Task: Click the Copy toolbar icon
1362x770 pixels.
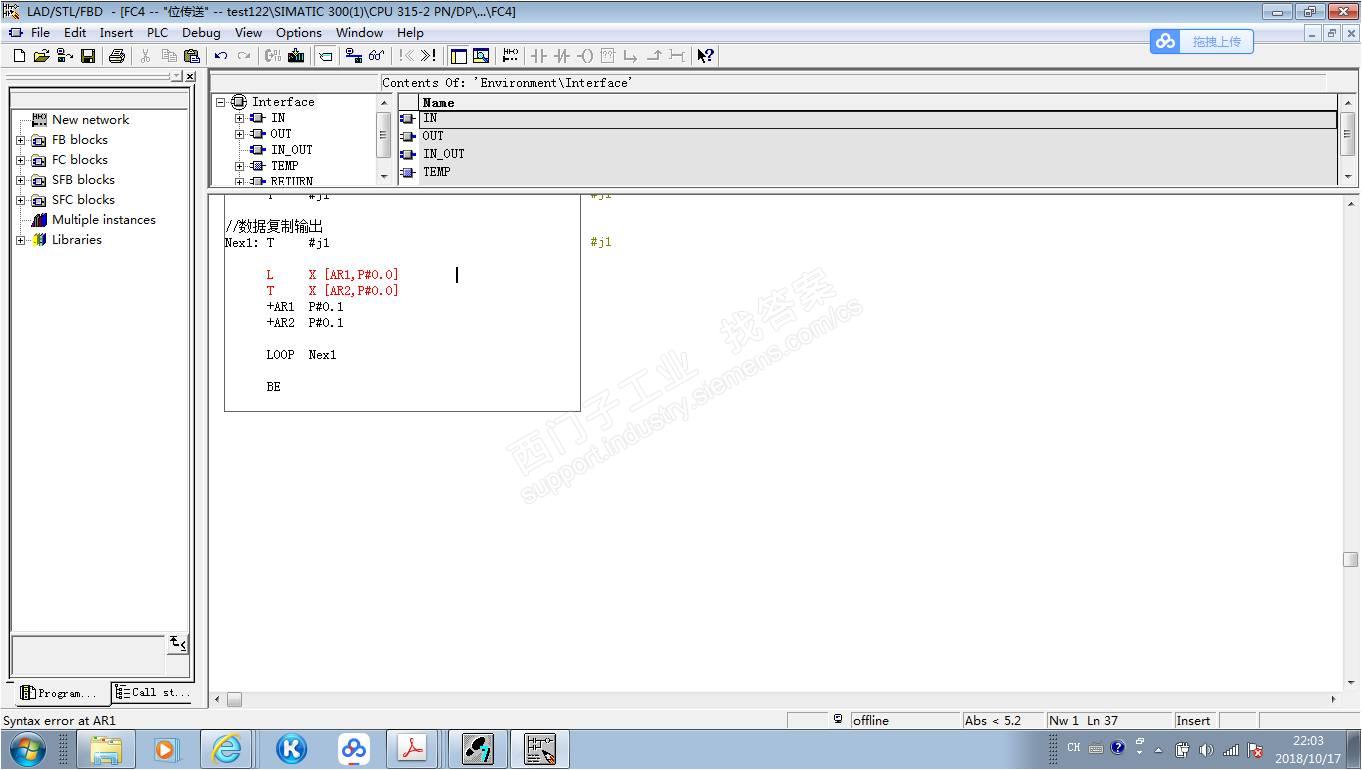Action: (x=169, y=56)
